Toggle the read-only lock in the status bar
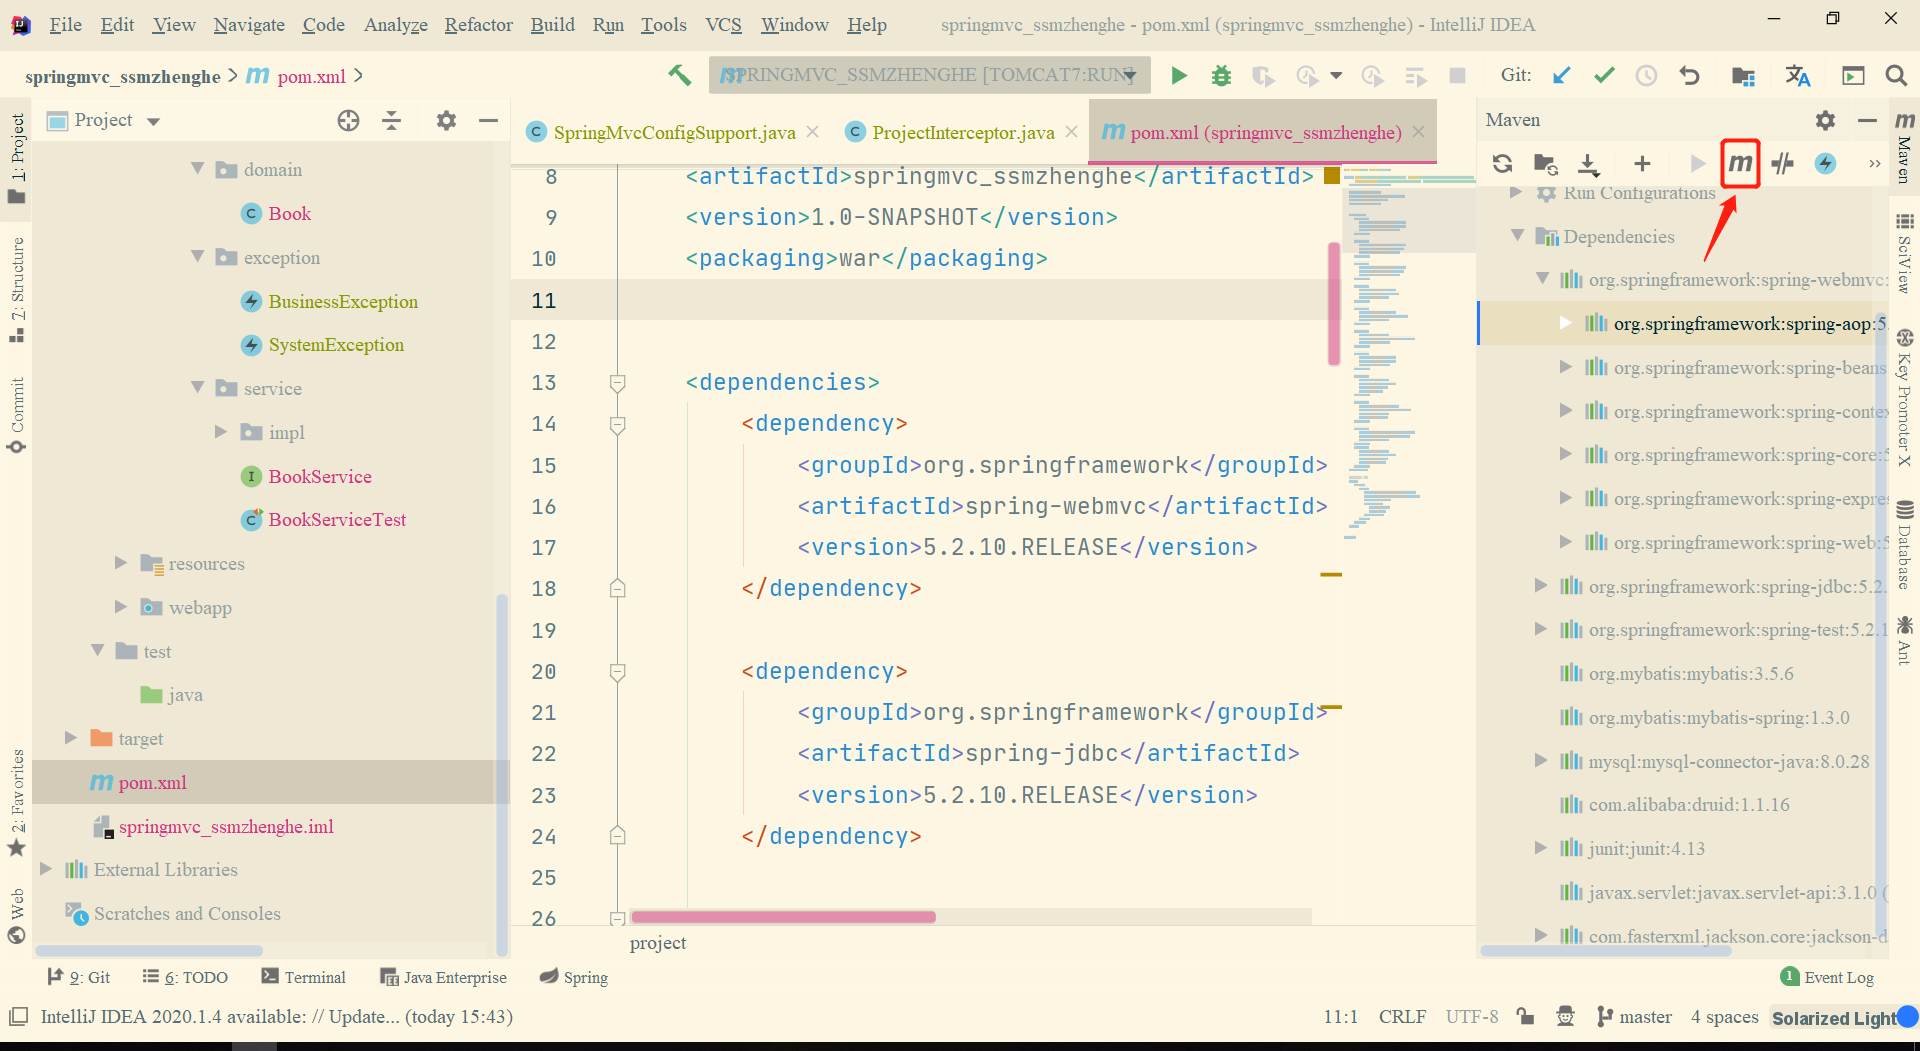Image resolution: width=1920 pixels, height=1051 pixels. point(1525,1017)
